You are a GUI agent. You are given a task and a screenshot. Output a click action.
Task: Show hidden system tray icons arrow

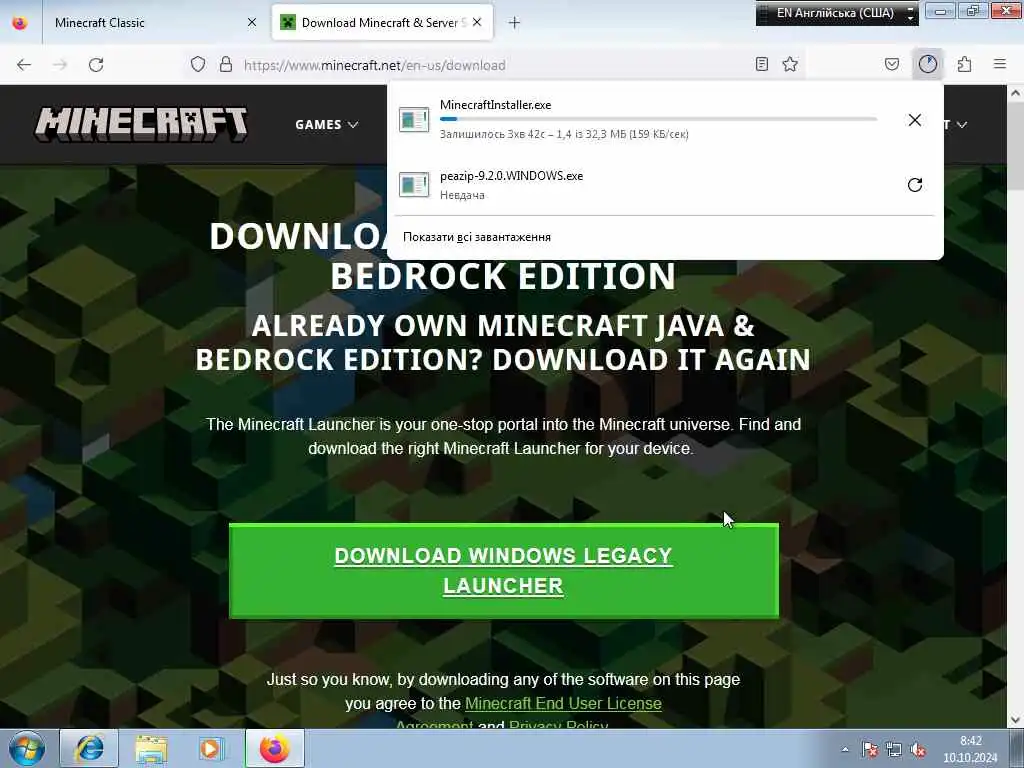[x=845, y=749]
